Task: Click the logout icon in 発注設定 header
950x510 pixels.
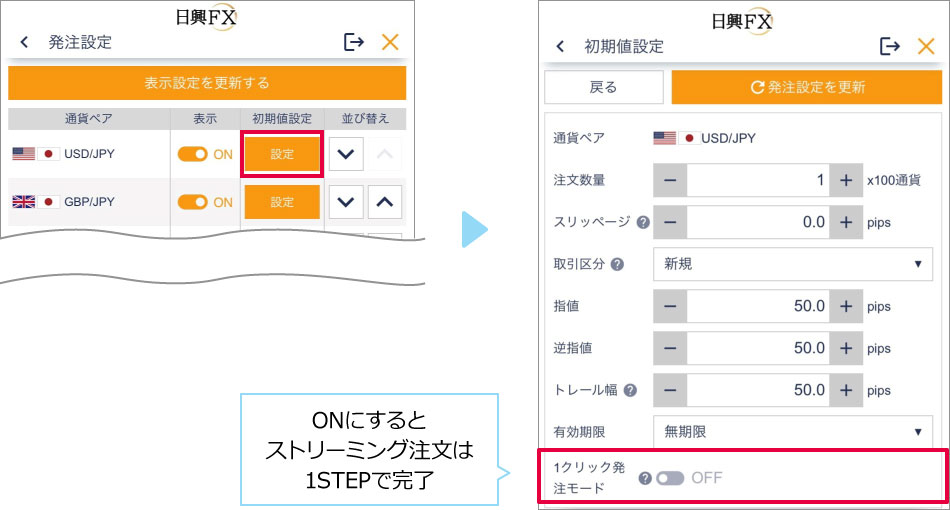Action: click(353, 42)
